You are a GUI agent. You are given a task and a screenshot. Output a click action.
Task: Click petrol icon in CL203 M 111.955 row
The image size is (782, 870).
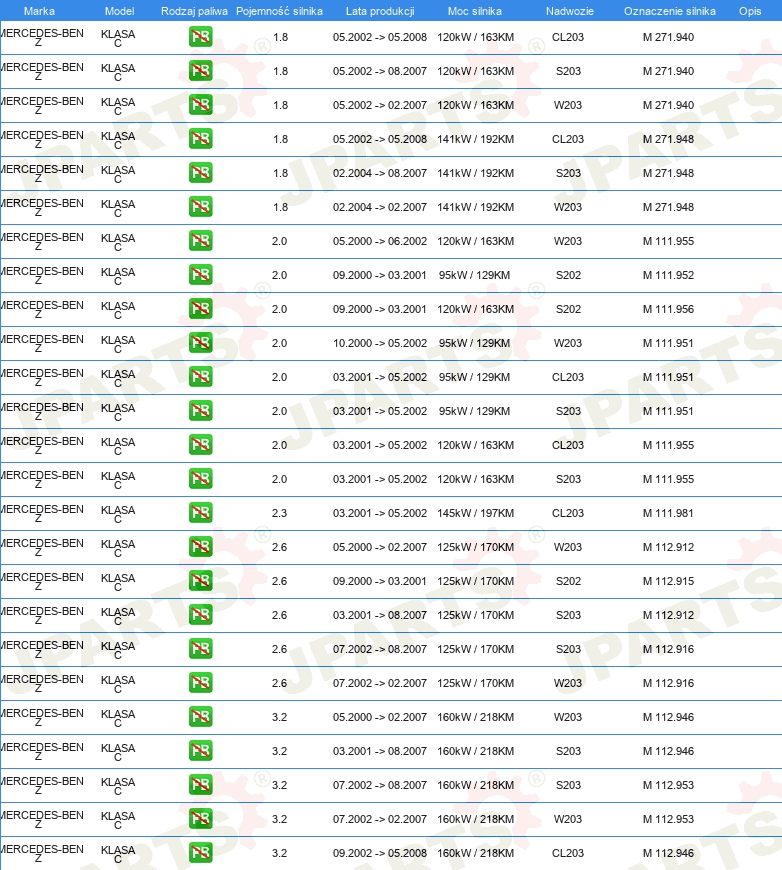pyautogui.click(x=200, y=445)
